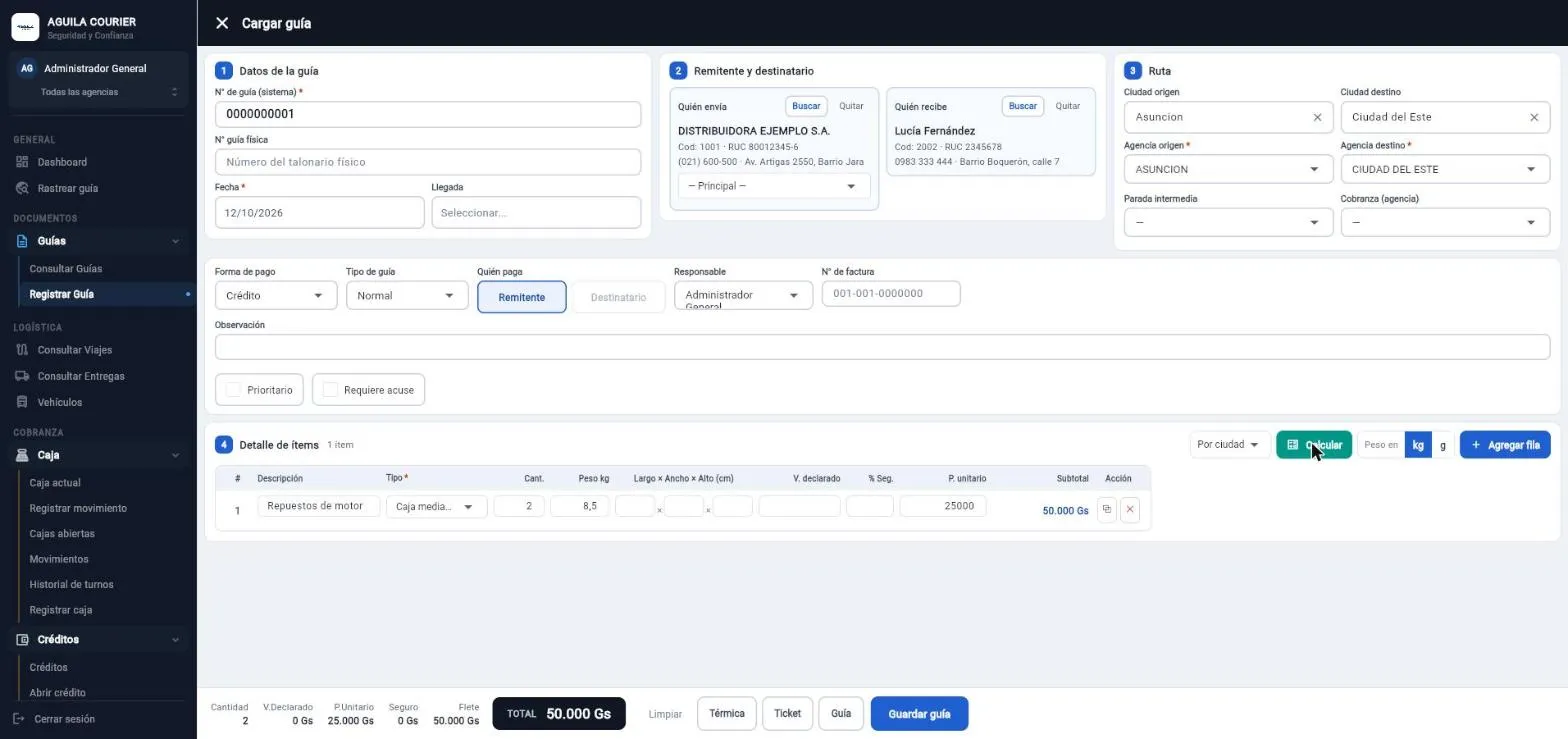The width and height of the screenshot is (1568, 739).
Task: Click the Vehículos icon in sidebar
Action: pyautogui.click(x=22, y=402)
